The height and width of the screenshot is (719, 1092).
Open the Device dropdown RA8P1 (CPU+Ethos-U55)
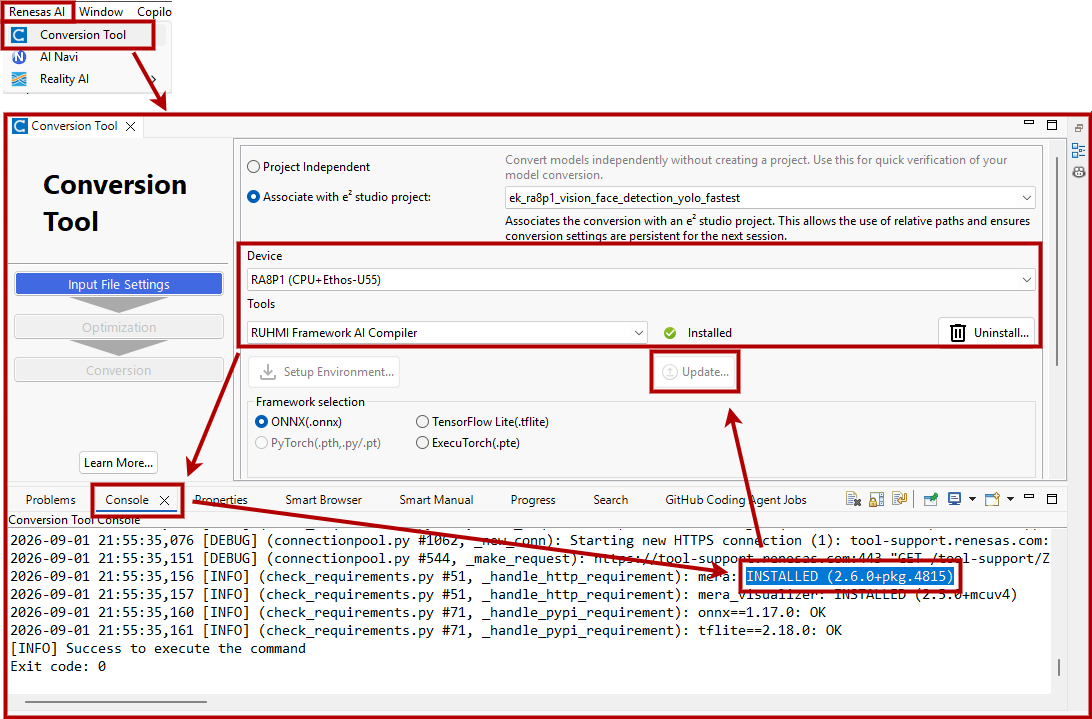[x=641, y=280]
